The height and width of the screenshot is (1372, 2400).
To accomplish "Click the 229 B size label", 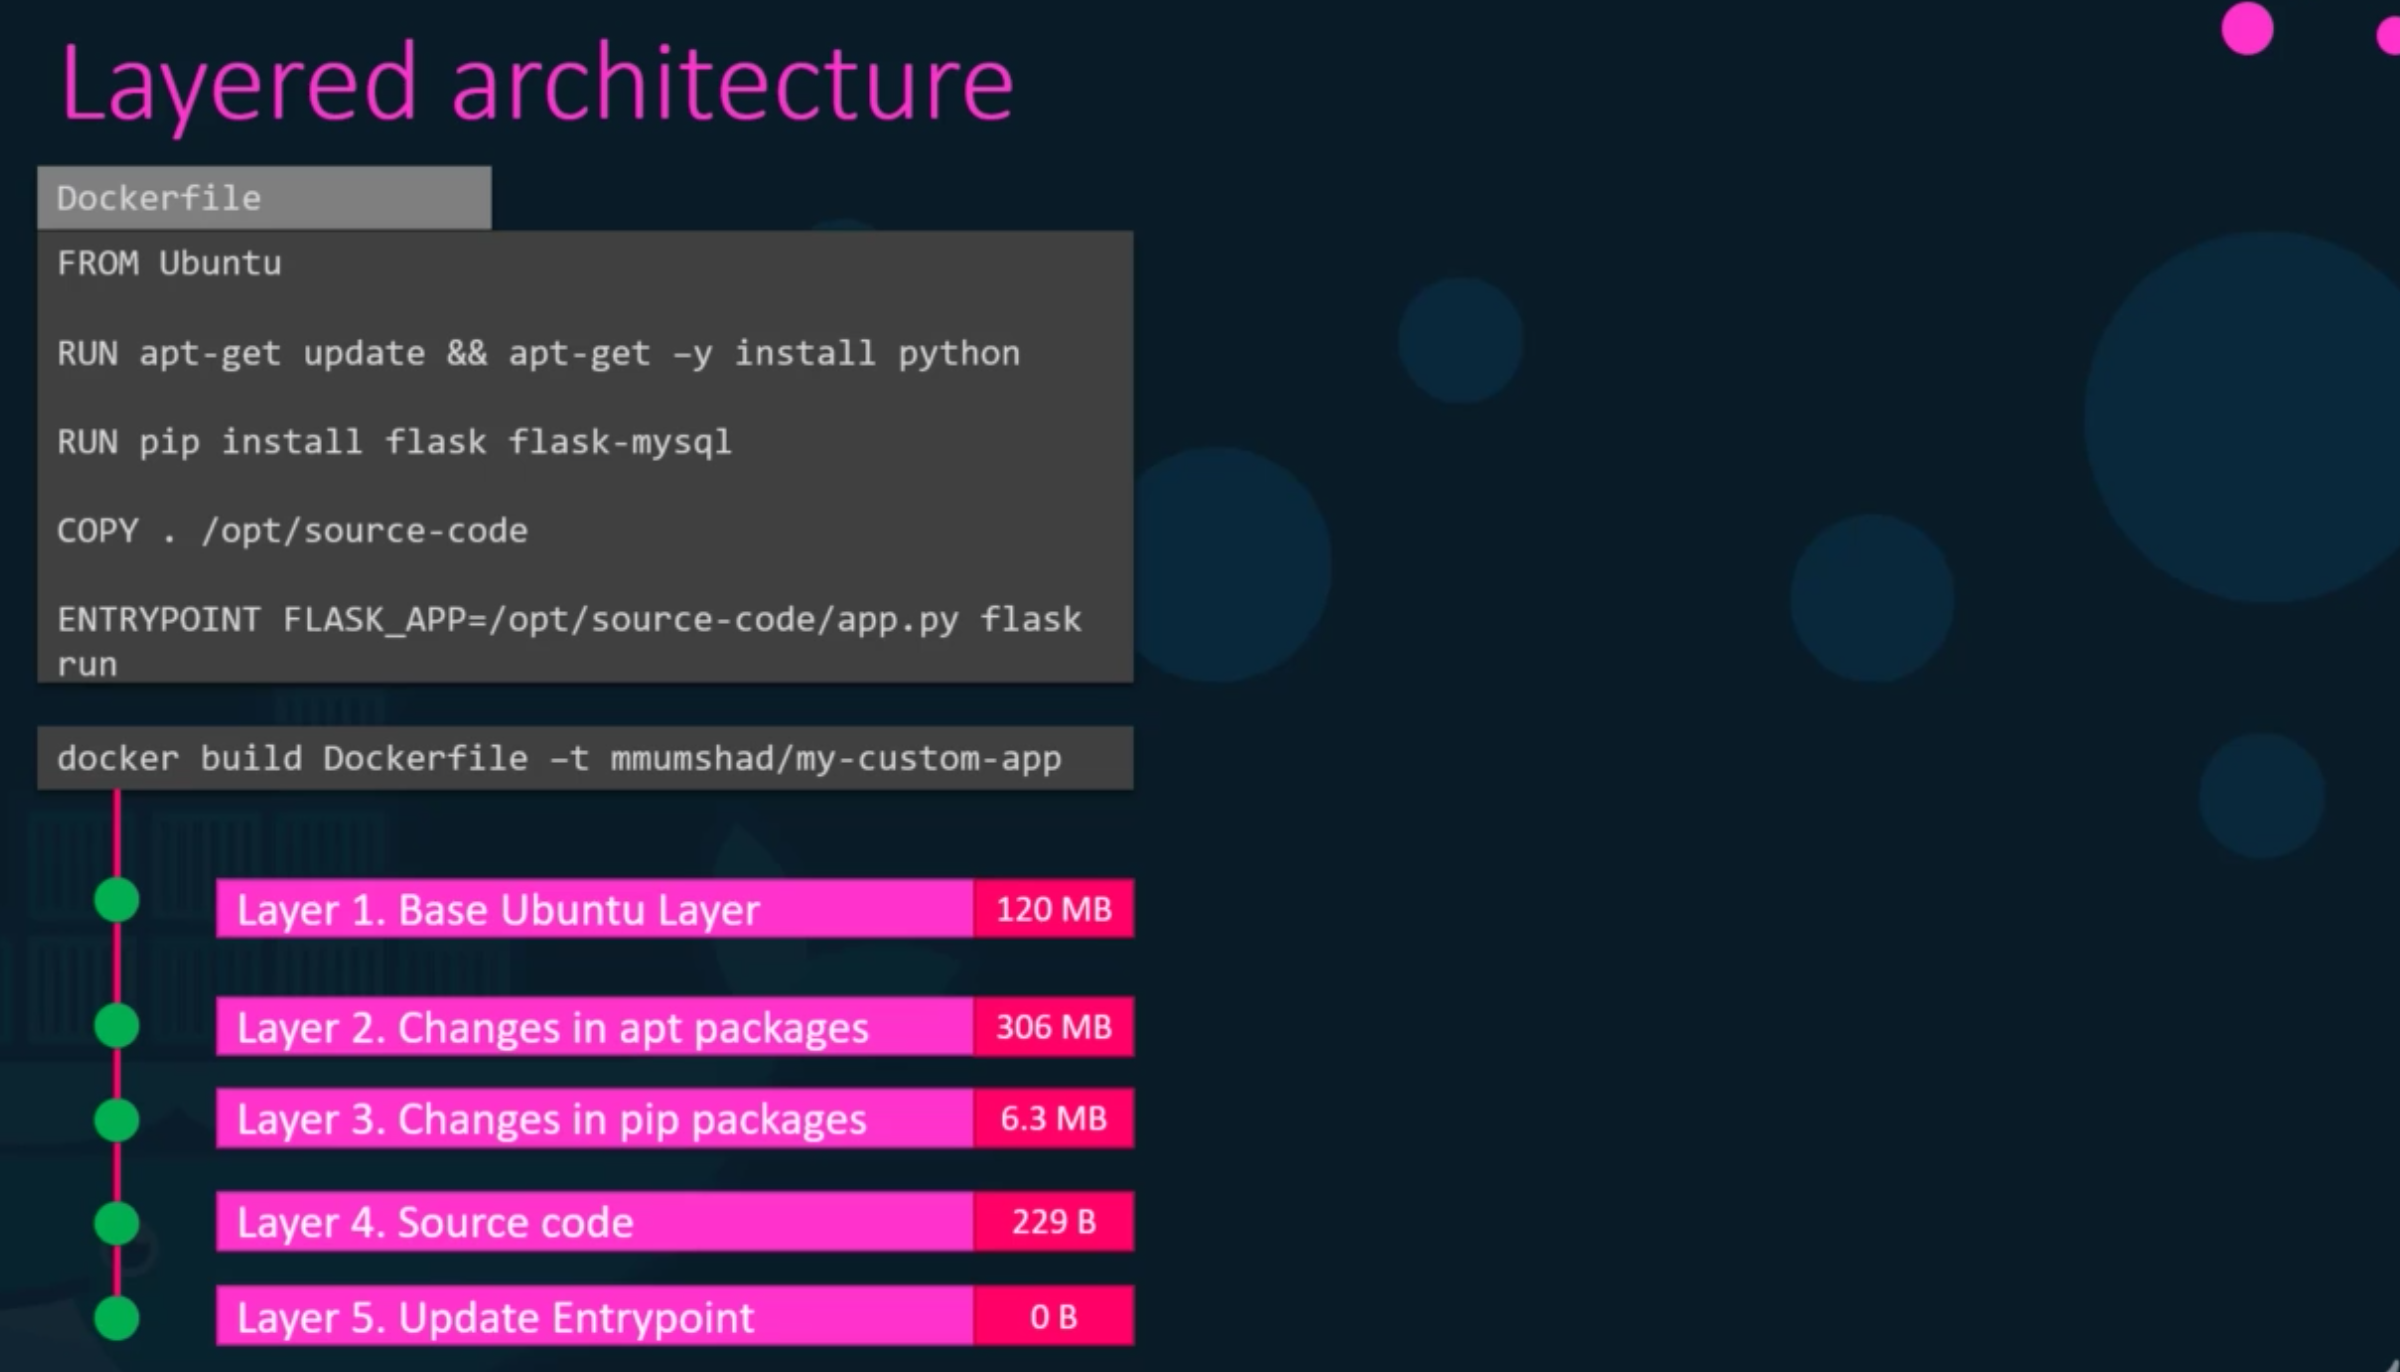I will click(1053, 1222).
